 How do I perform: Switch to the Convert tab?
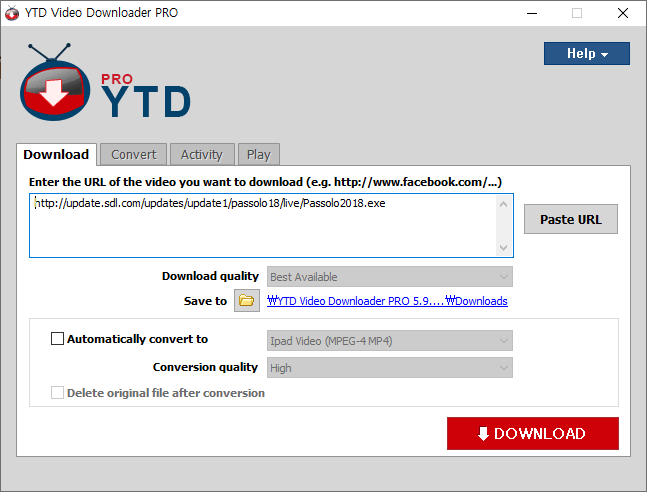133,154
